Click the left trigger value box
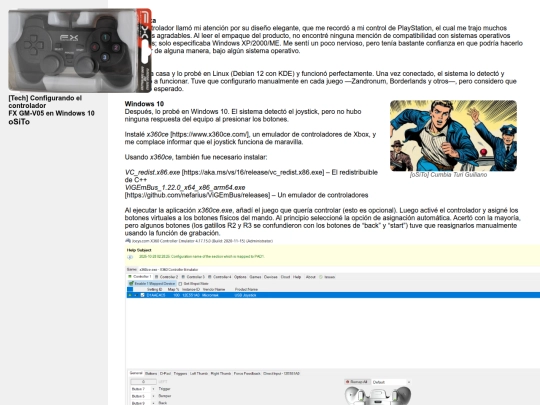540x405 pixels. click(143, 382)
